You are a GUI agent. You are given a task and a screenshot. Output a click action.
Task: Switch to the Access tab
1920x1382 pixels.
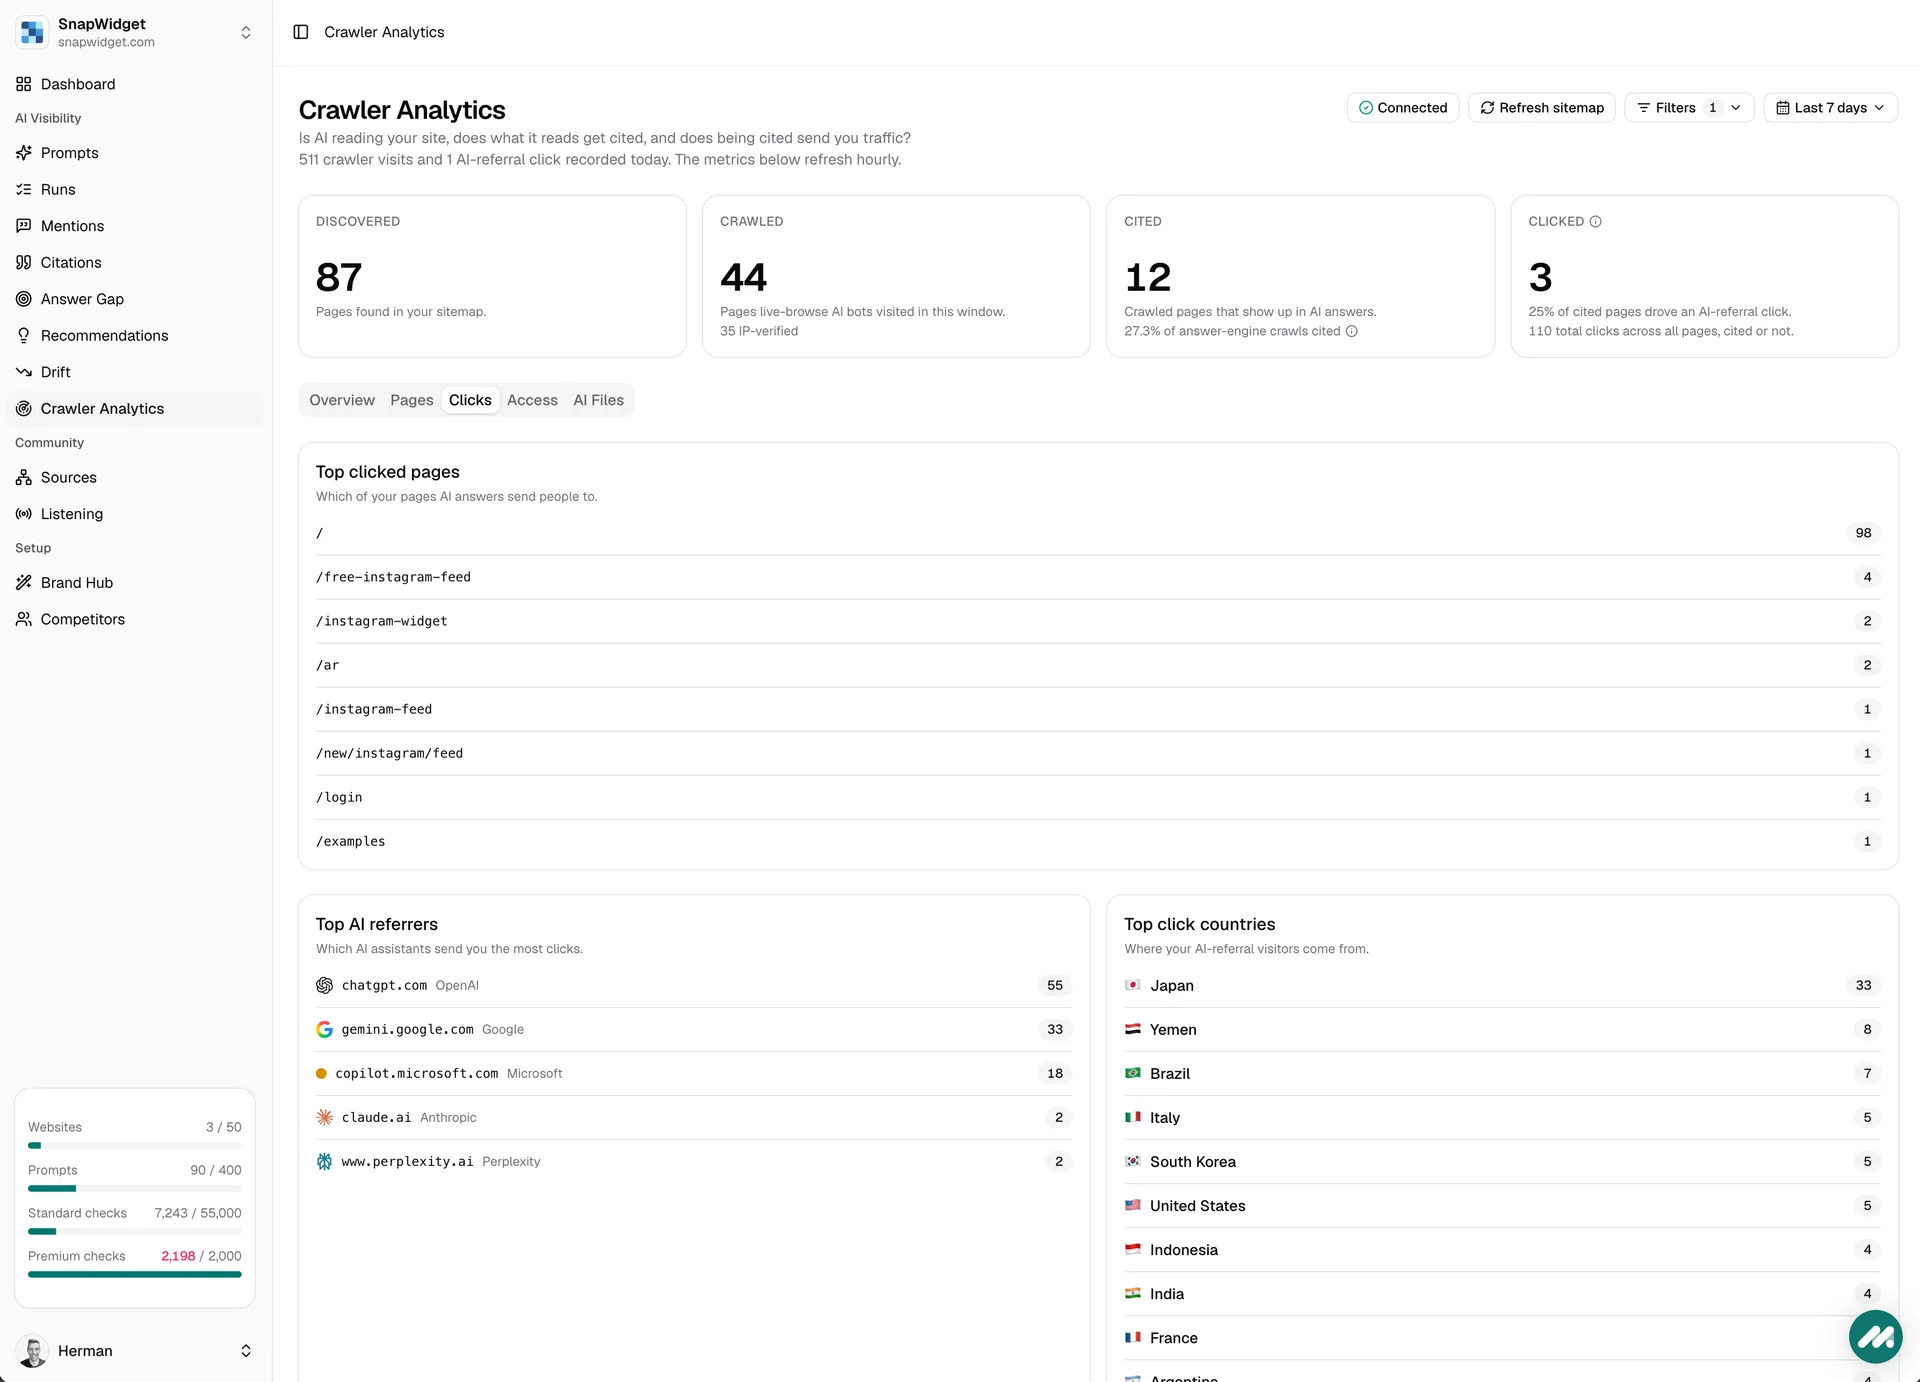[532, 400]
